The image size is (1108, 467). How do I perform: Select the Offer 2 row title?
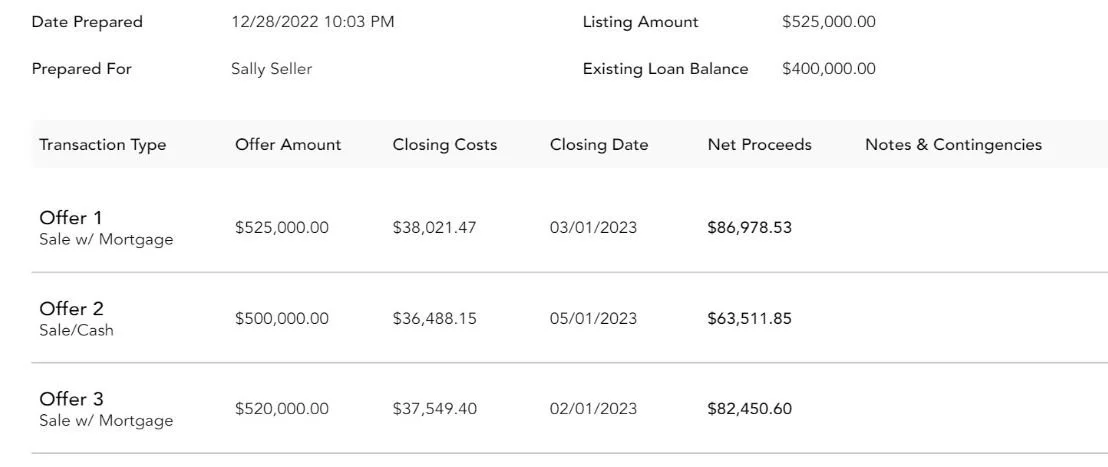click(x=71, y=309)
